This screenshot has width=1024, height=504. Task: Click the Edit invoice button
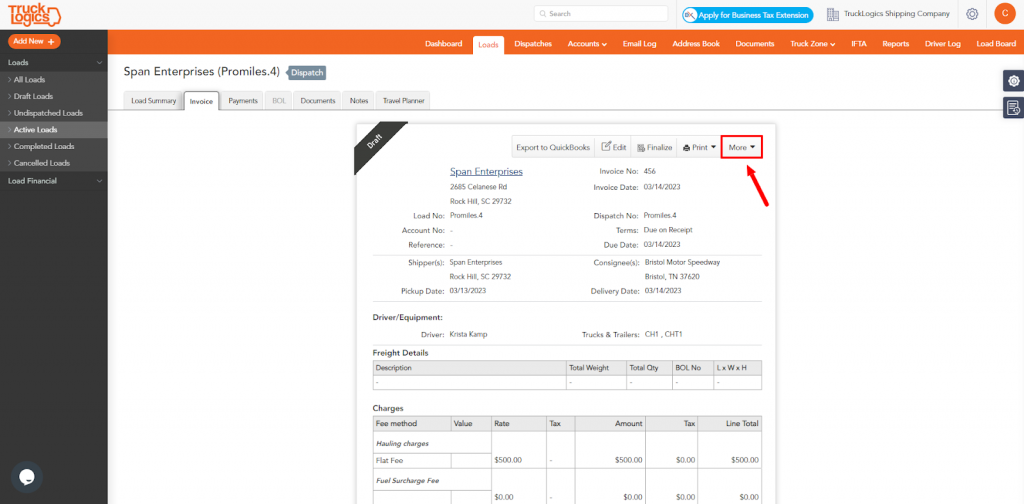click(614, 148)
